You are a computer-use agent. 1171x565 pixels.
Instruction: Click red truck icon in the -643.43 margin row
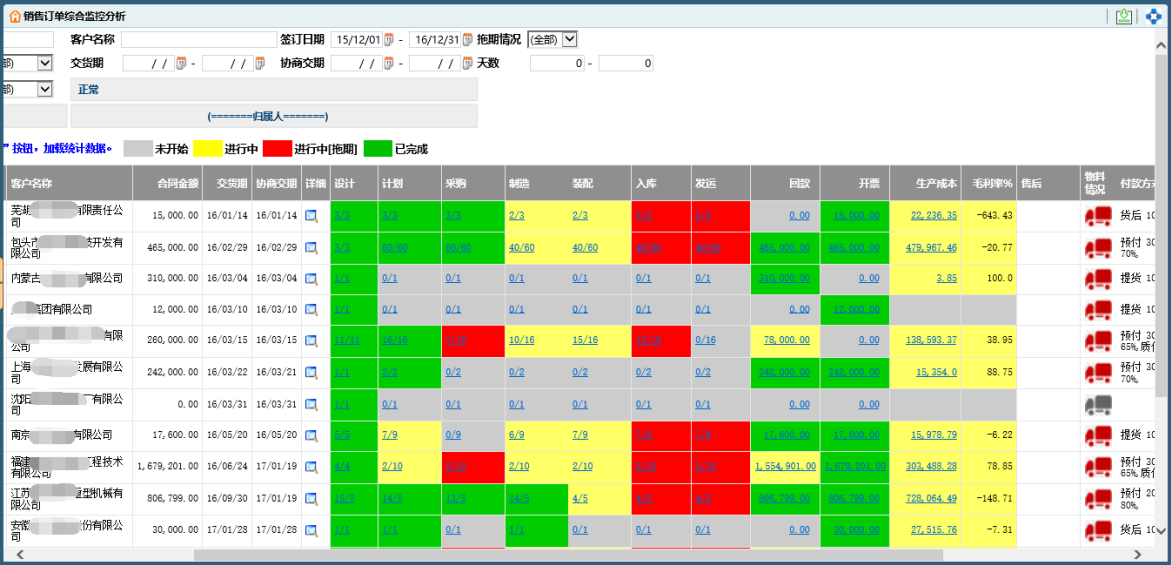pos(1097,215)
